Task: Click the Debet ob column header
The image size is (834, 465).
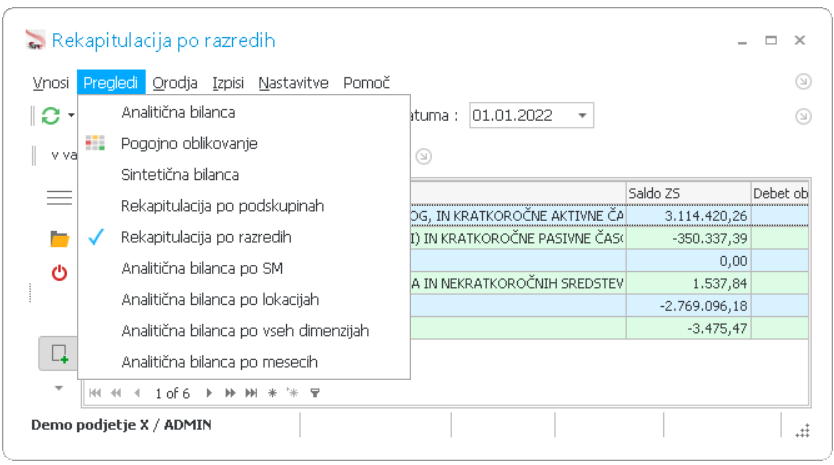Action: [780, 193]
